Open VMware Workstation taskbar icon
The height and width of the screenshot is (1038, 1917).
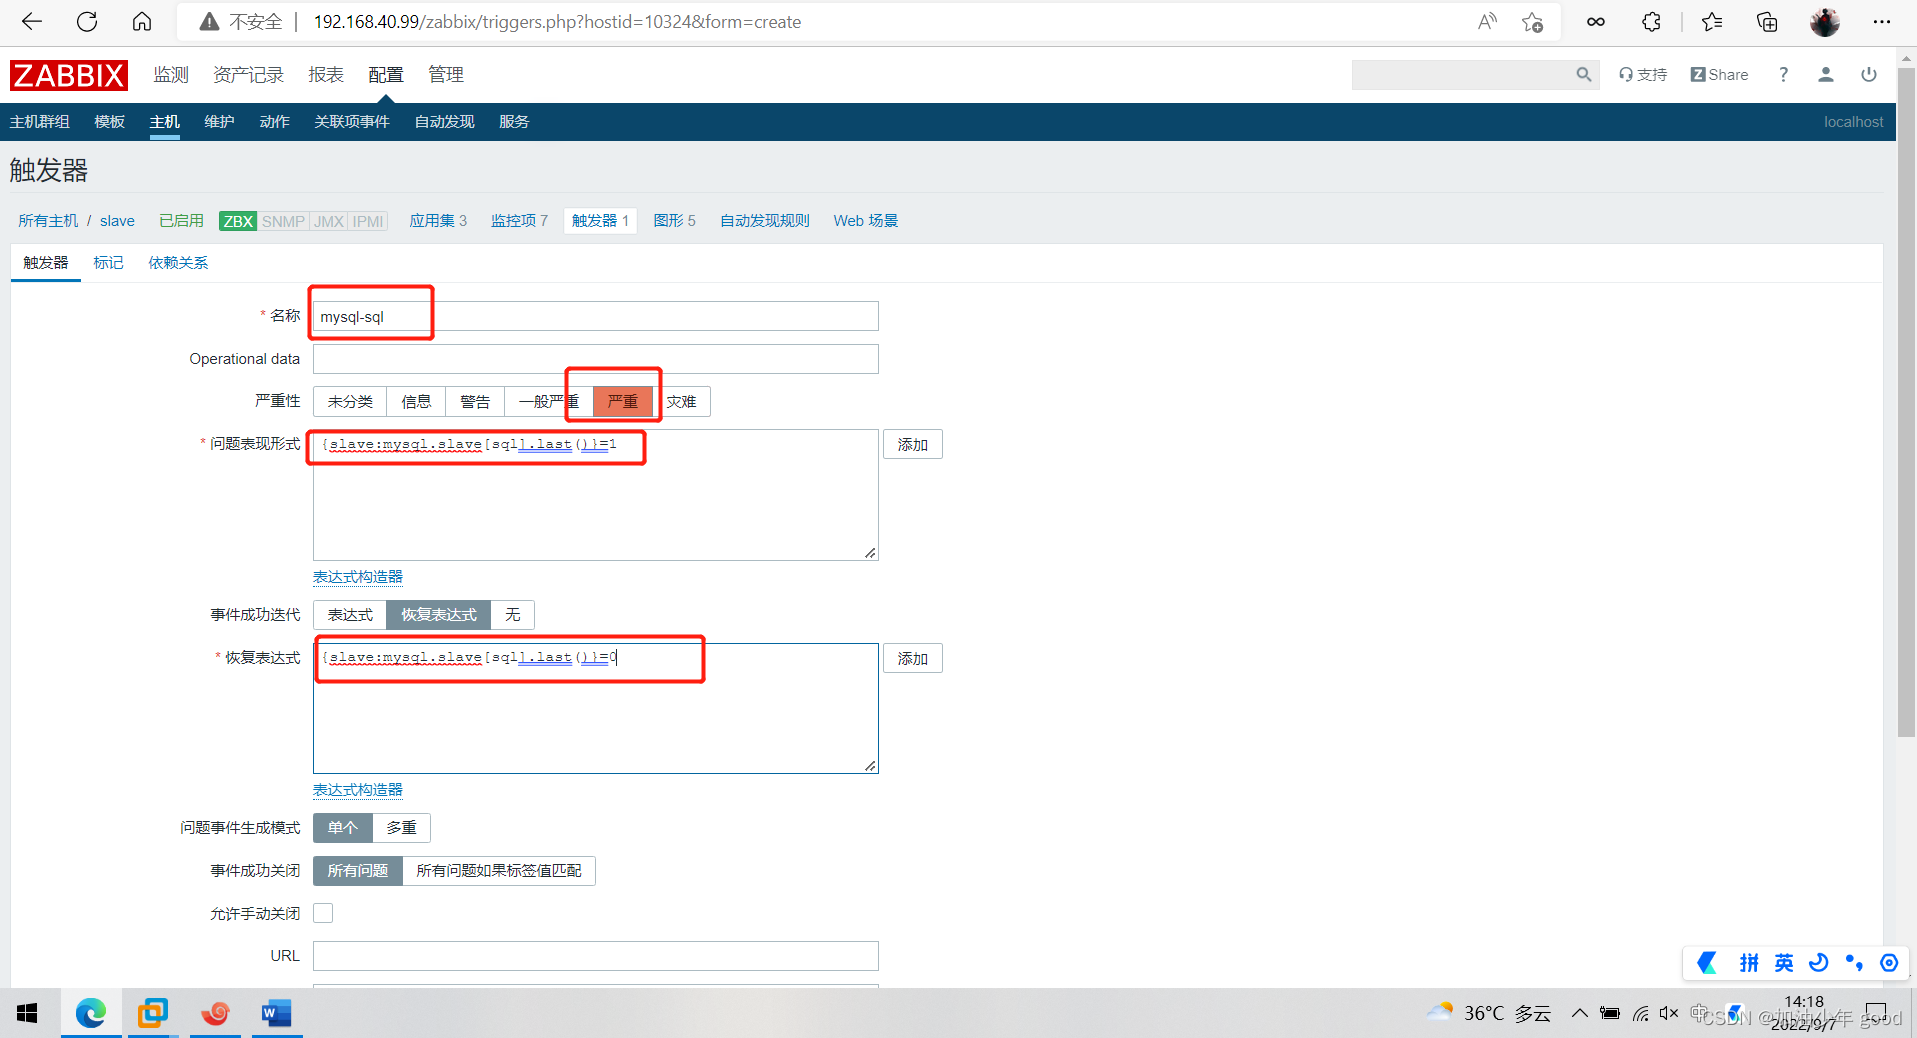(x=153, y=1013)
